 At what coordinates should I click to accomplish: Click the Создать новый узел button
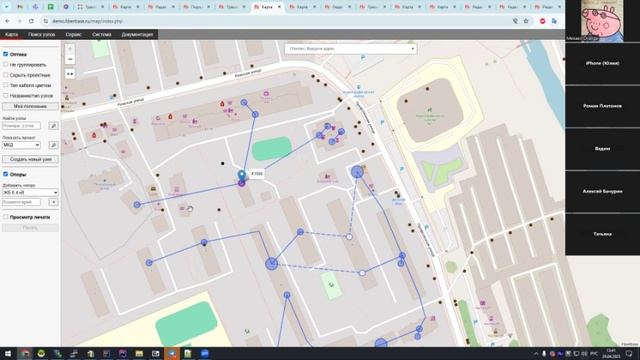tap(30, 159)
